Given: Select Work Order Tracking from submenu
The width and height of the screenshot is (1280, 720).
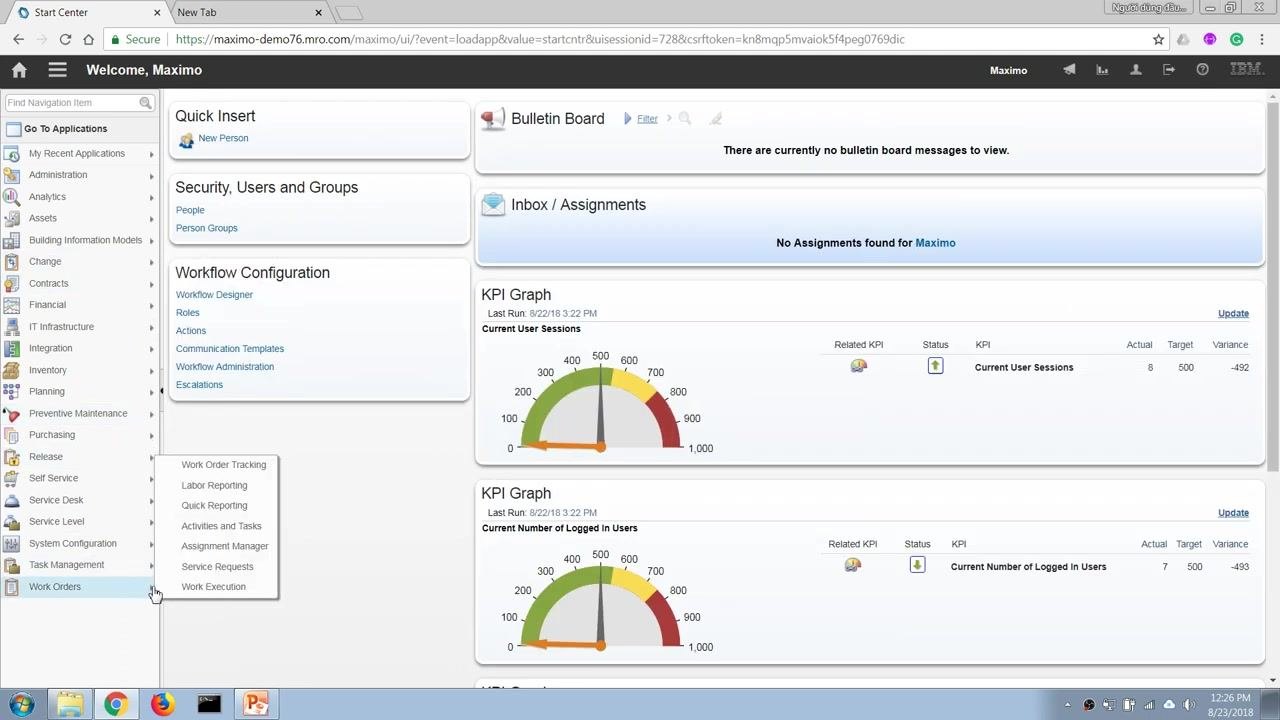Looking at the screenshot, I should pyautogui.click(x=223, y=465).
